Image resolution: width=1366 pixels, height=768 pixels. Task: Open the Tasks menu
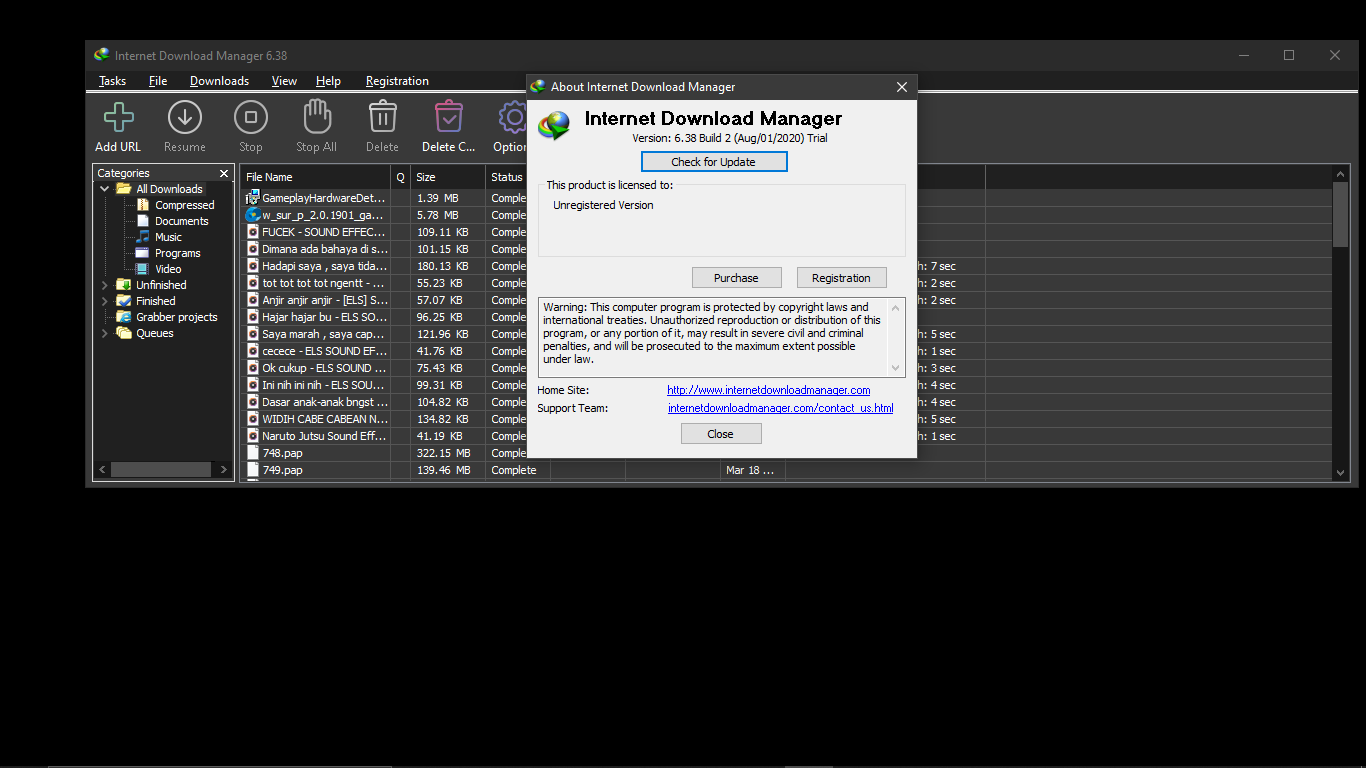point(112,81)
